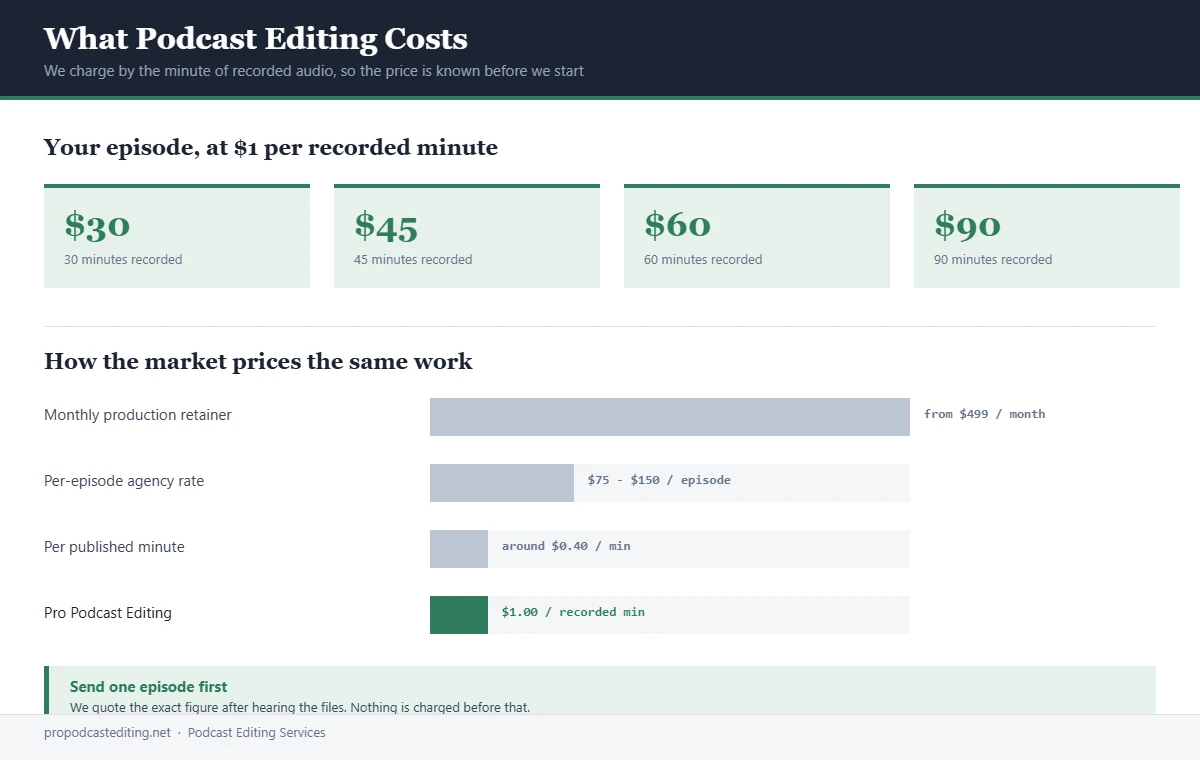The height and width of the screenshot is (760, 1200).
Task: Click 'Your episode, at $1 per recorded minute' heading
Action: [x=271, y=148]
